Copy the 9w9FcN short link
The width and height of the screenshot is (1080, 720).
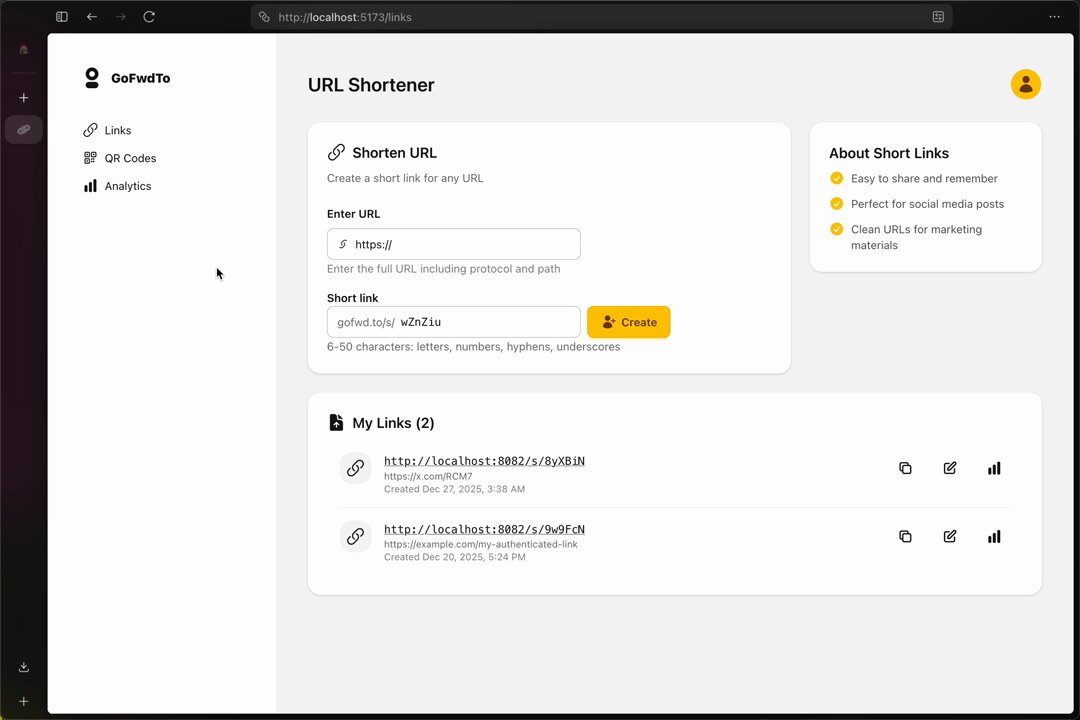click(x=905, y=536)
